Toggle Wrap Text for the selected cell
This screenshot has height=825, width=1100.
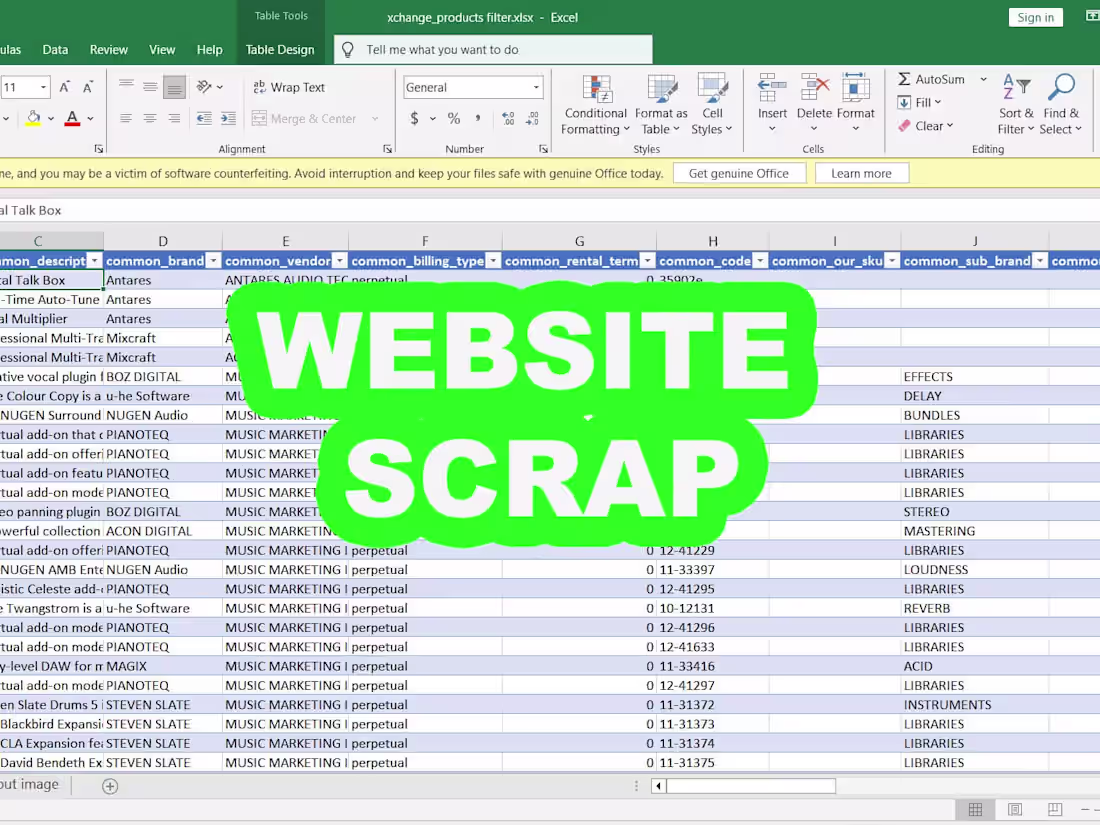(x=289, y=87)
